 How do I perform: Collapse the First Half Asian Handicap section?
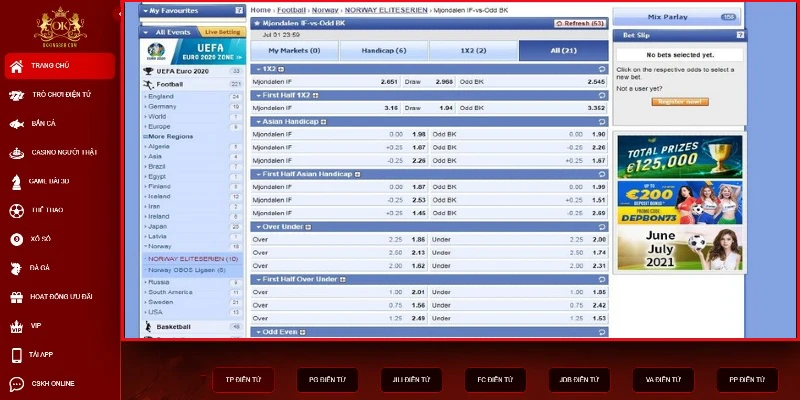pyautogui.click(x=258, y=174)
